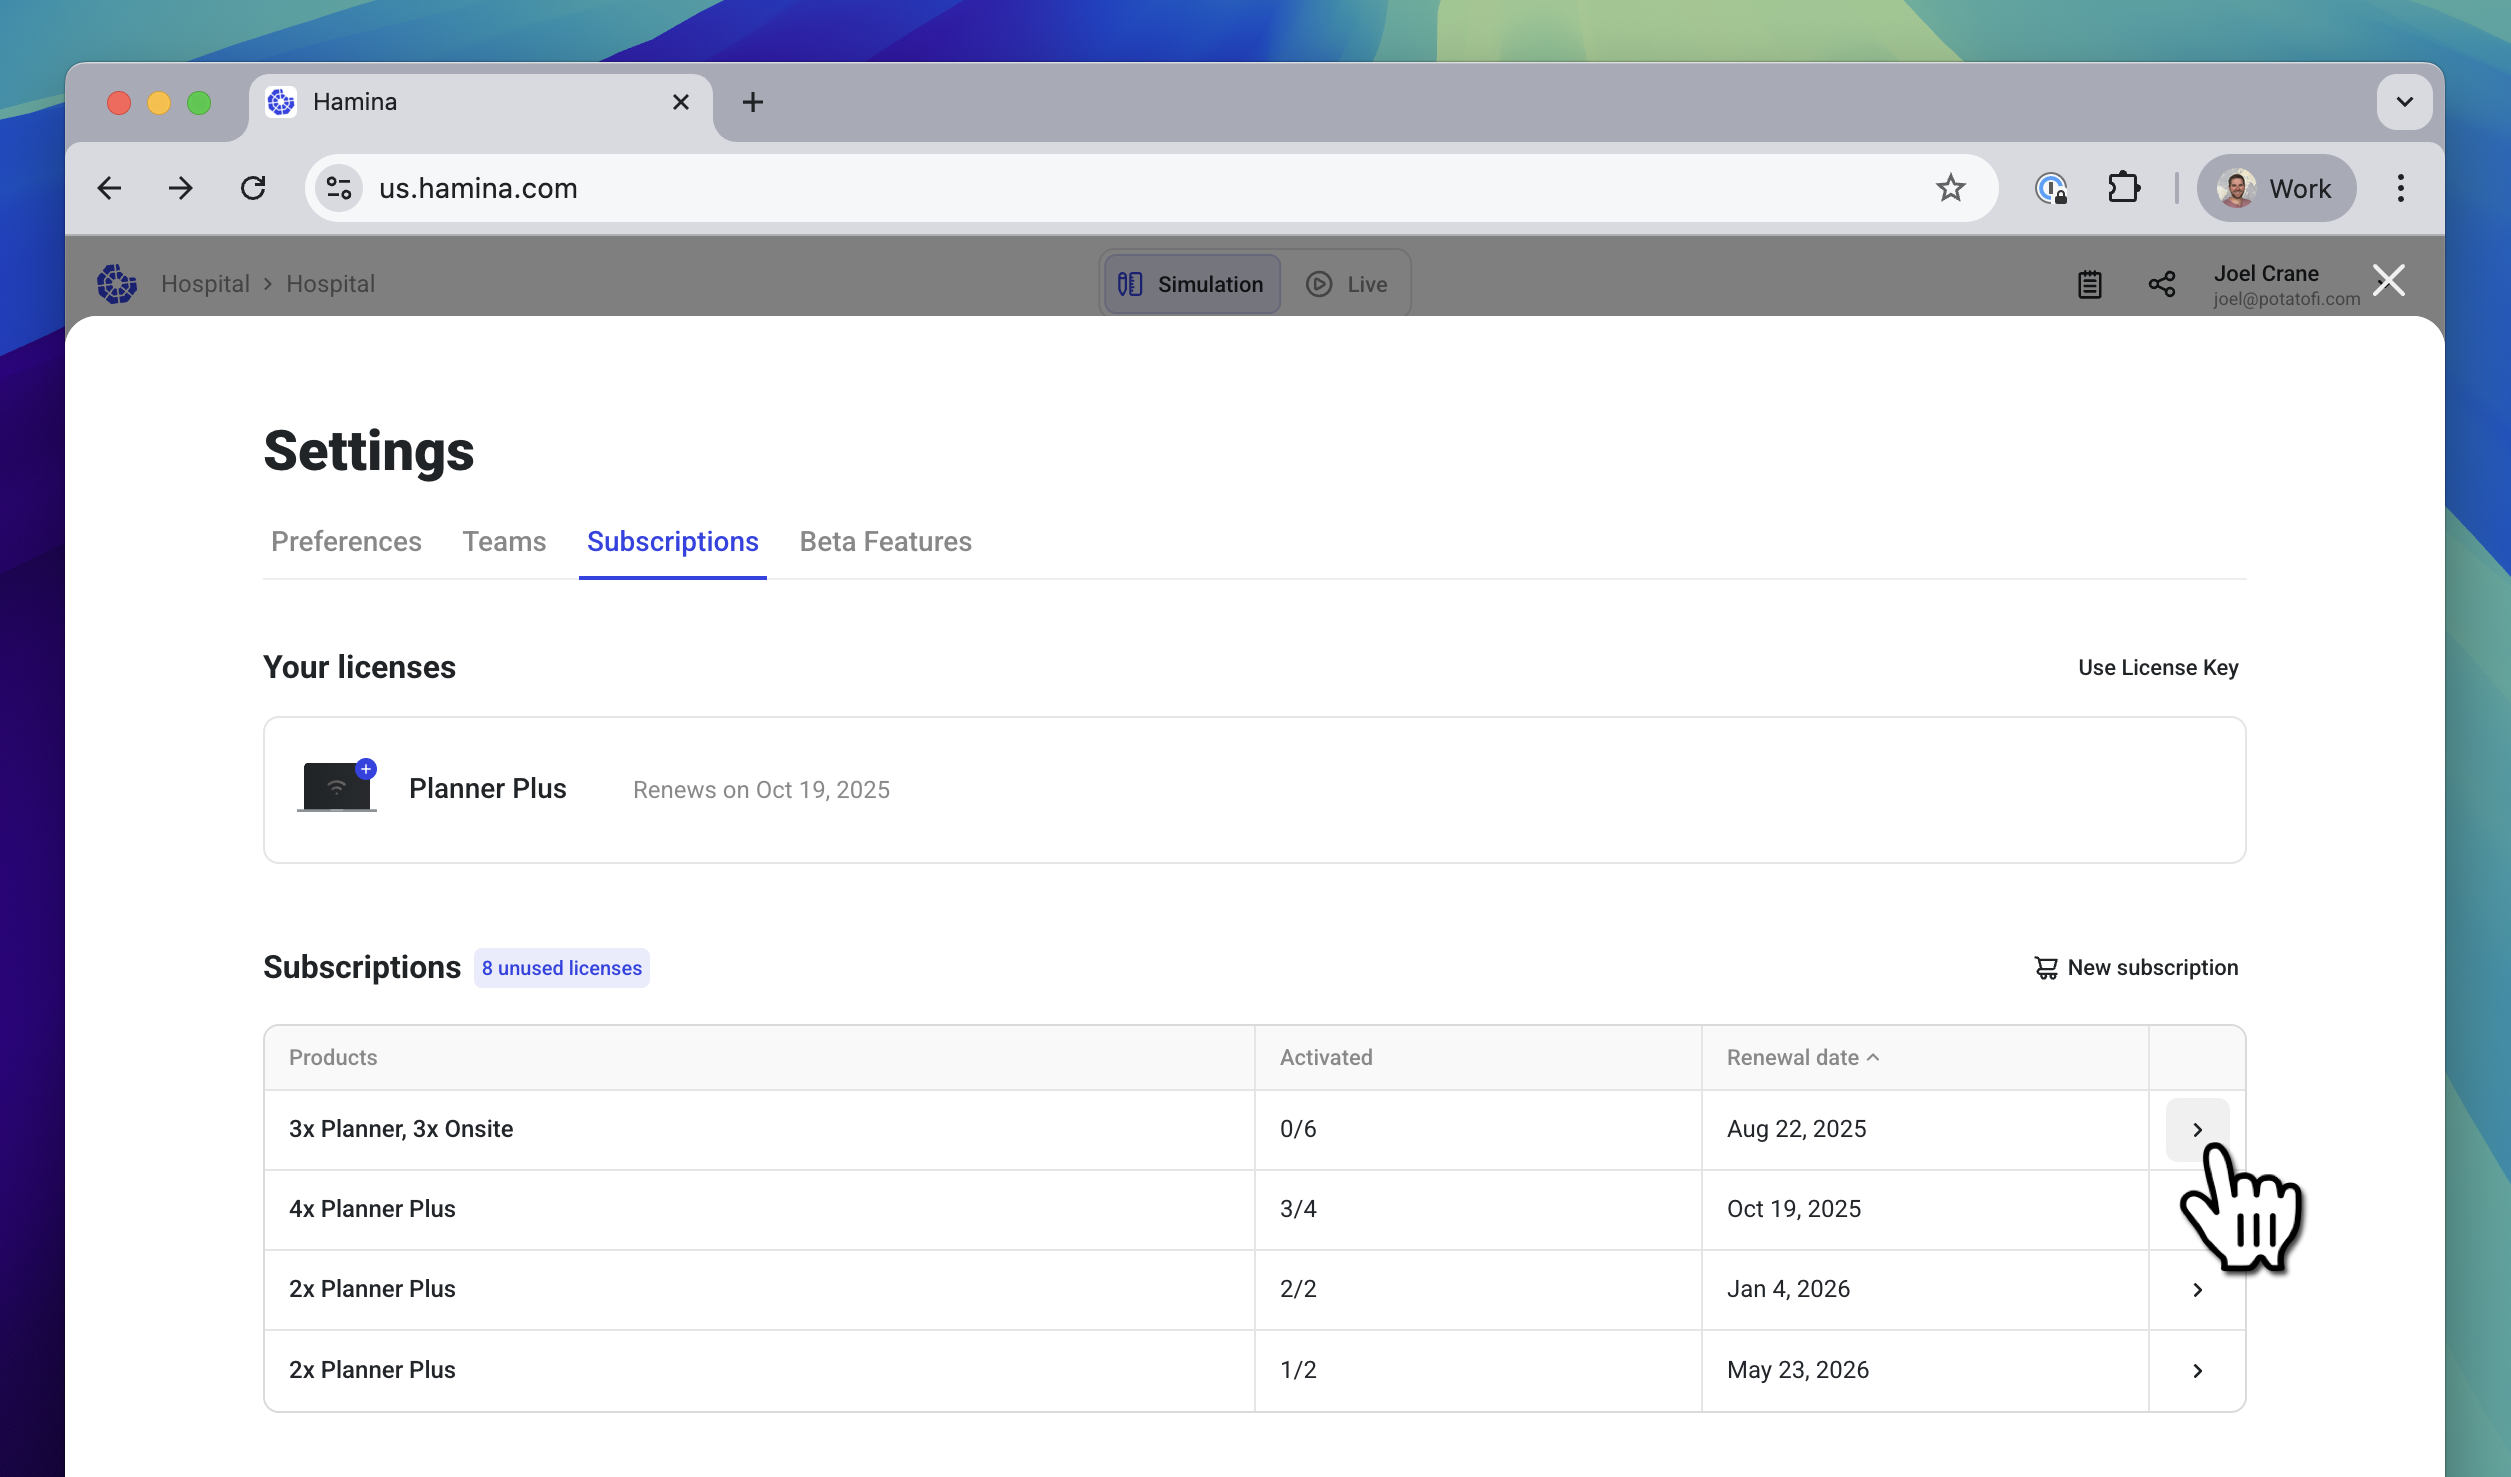Image resolution: width=2511 pixels, height=1477 pixels.
Task: Expand the 3x Planner, 3x Onsite row chevron
Action: coord(2197,1130)
